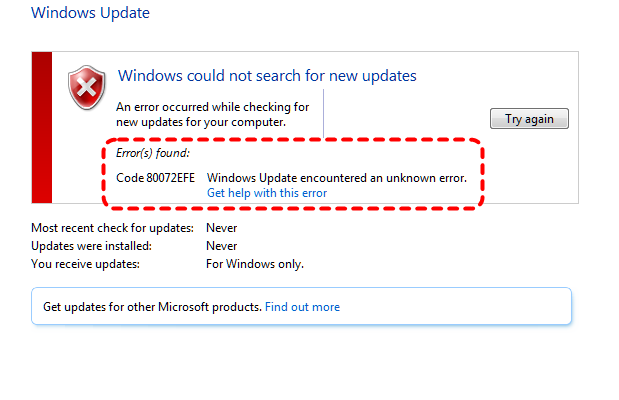Click the Updates were installed label
Viewport: 619px width, 400px height.
91,246
